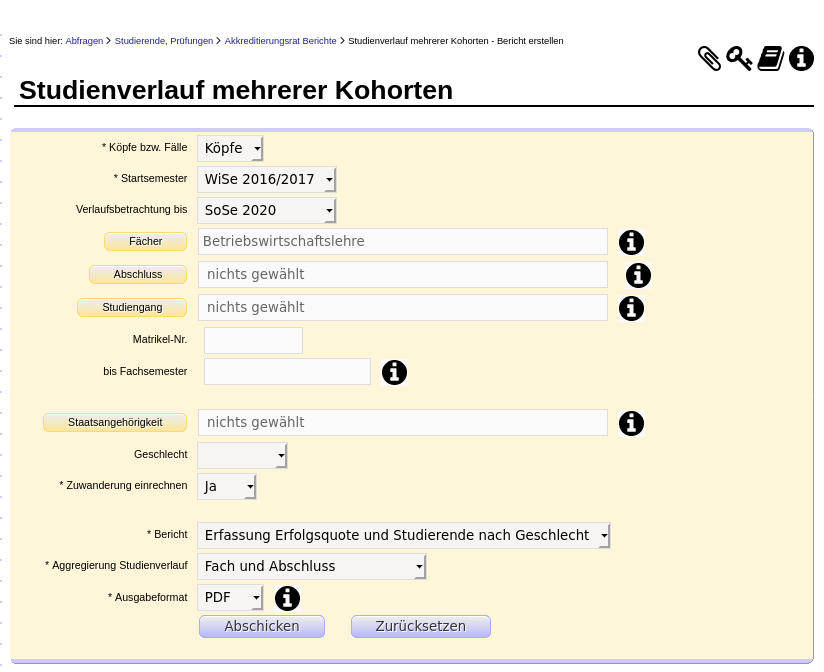The image size is (824, 672).
Task: Go to Akkreditierungsrat Berichte breadcrumb link
Action: [280, 41]
